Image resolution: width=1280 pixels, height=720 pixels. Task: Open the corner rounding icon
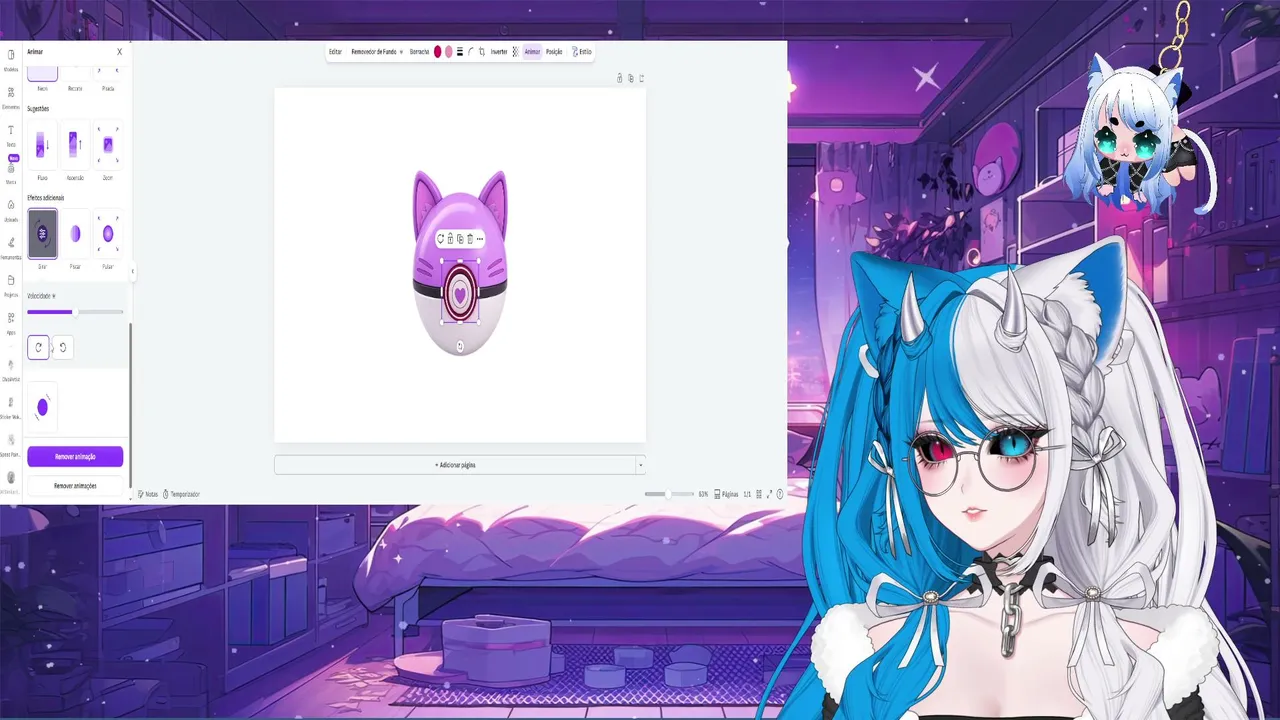470,52
